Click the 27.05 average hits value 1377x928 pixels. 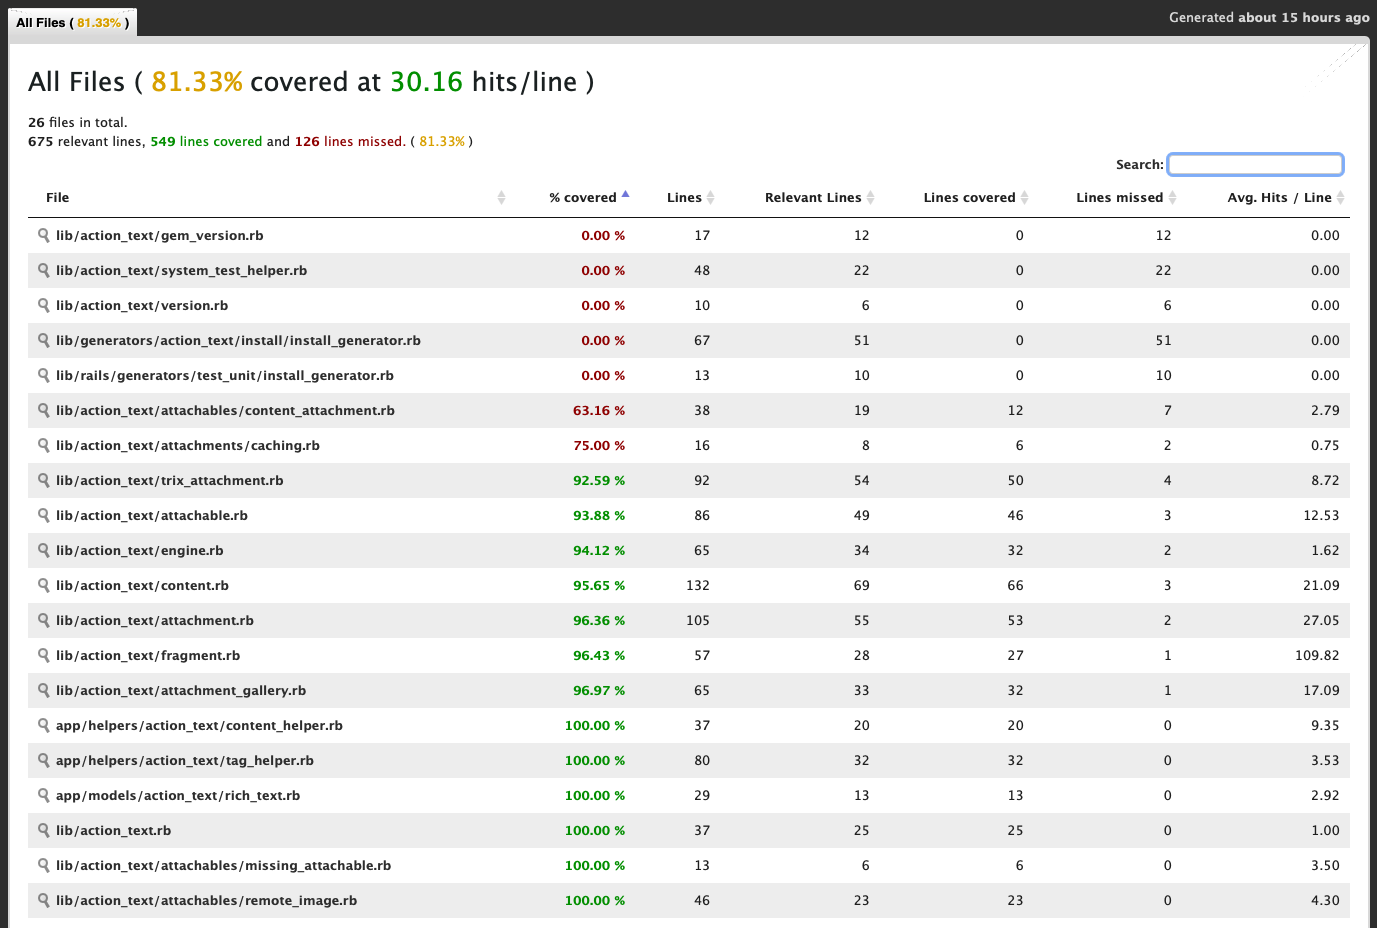[1321, 621]
